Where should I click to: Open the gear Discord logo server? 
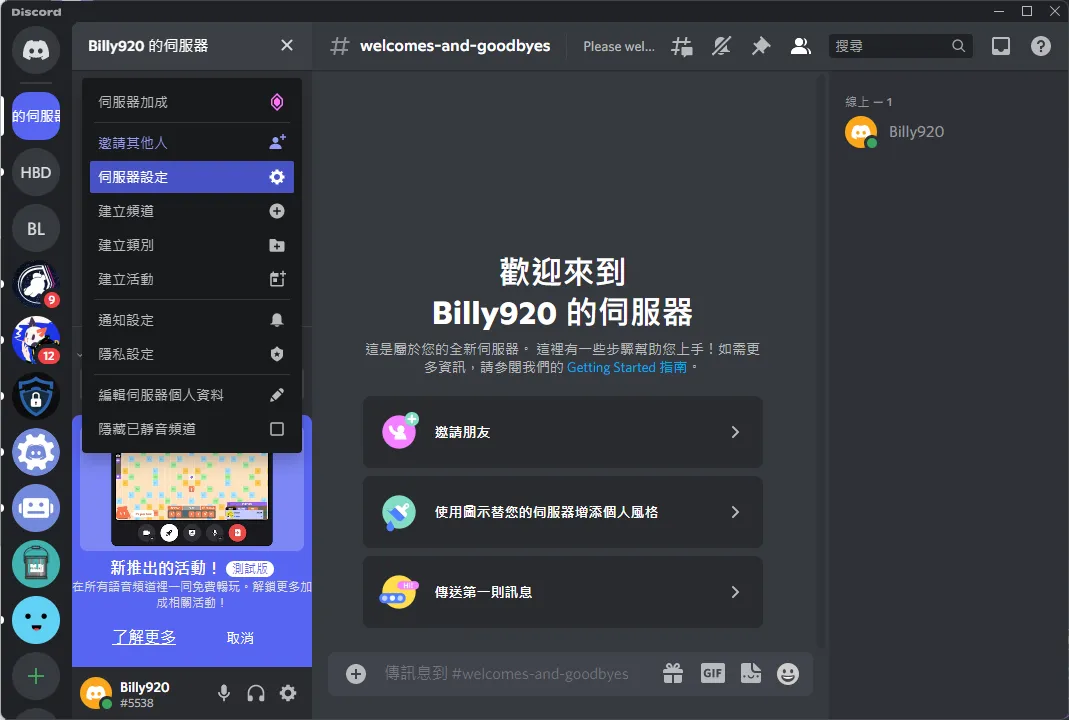click(36, 452)
